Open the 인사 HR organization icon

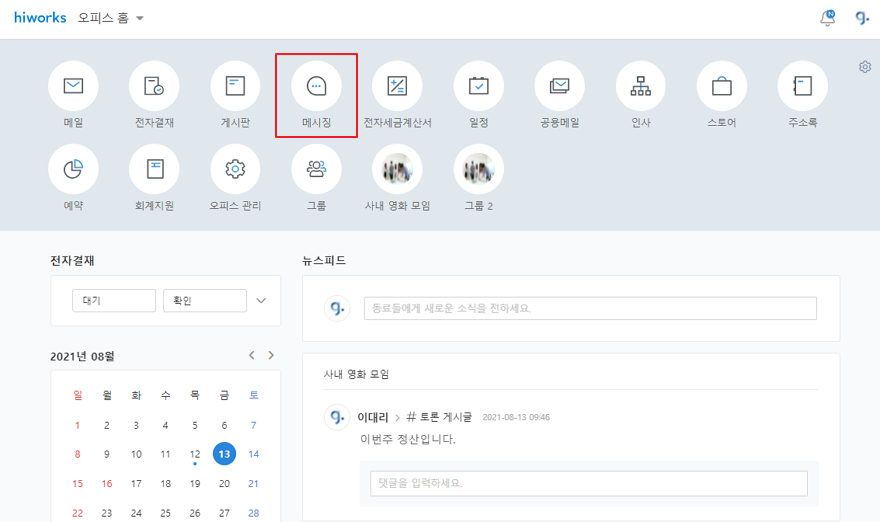pyautogui.click(x=640, y=86)
